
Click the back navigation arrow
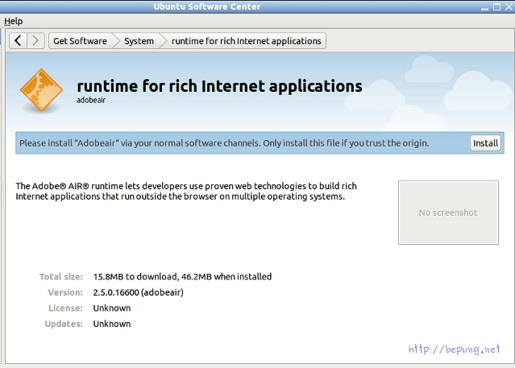pos(18,41)
